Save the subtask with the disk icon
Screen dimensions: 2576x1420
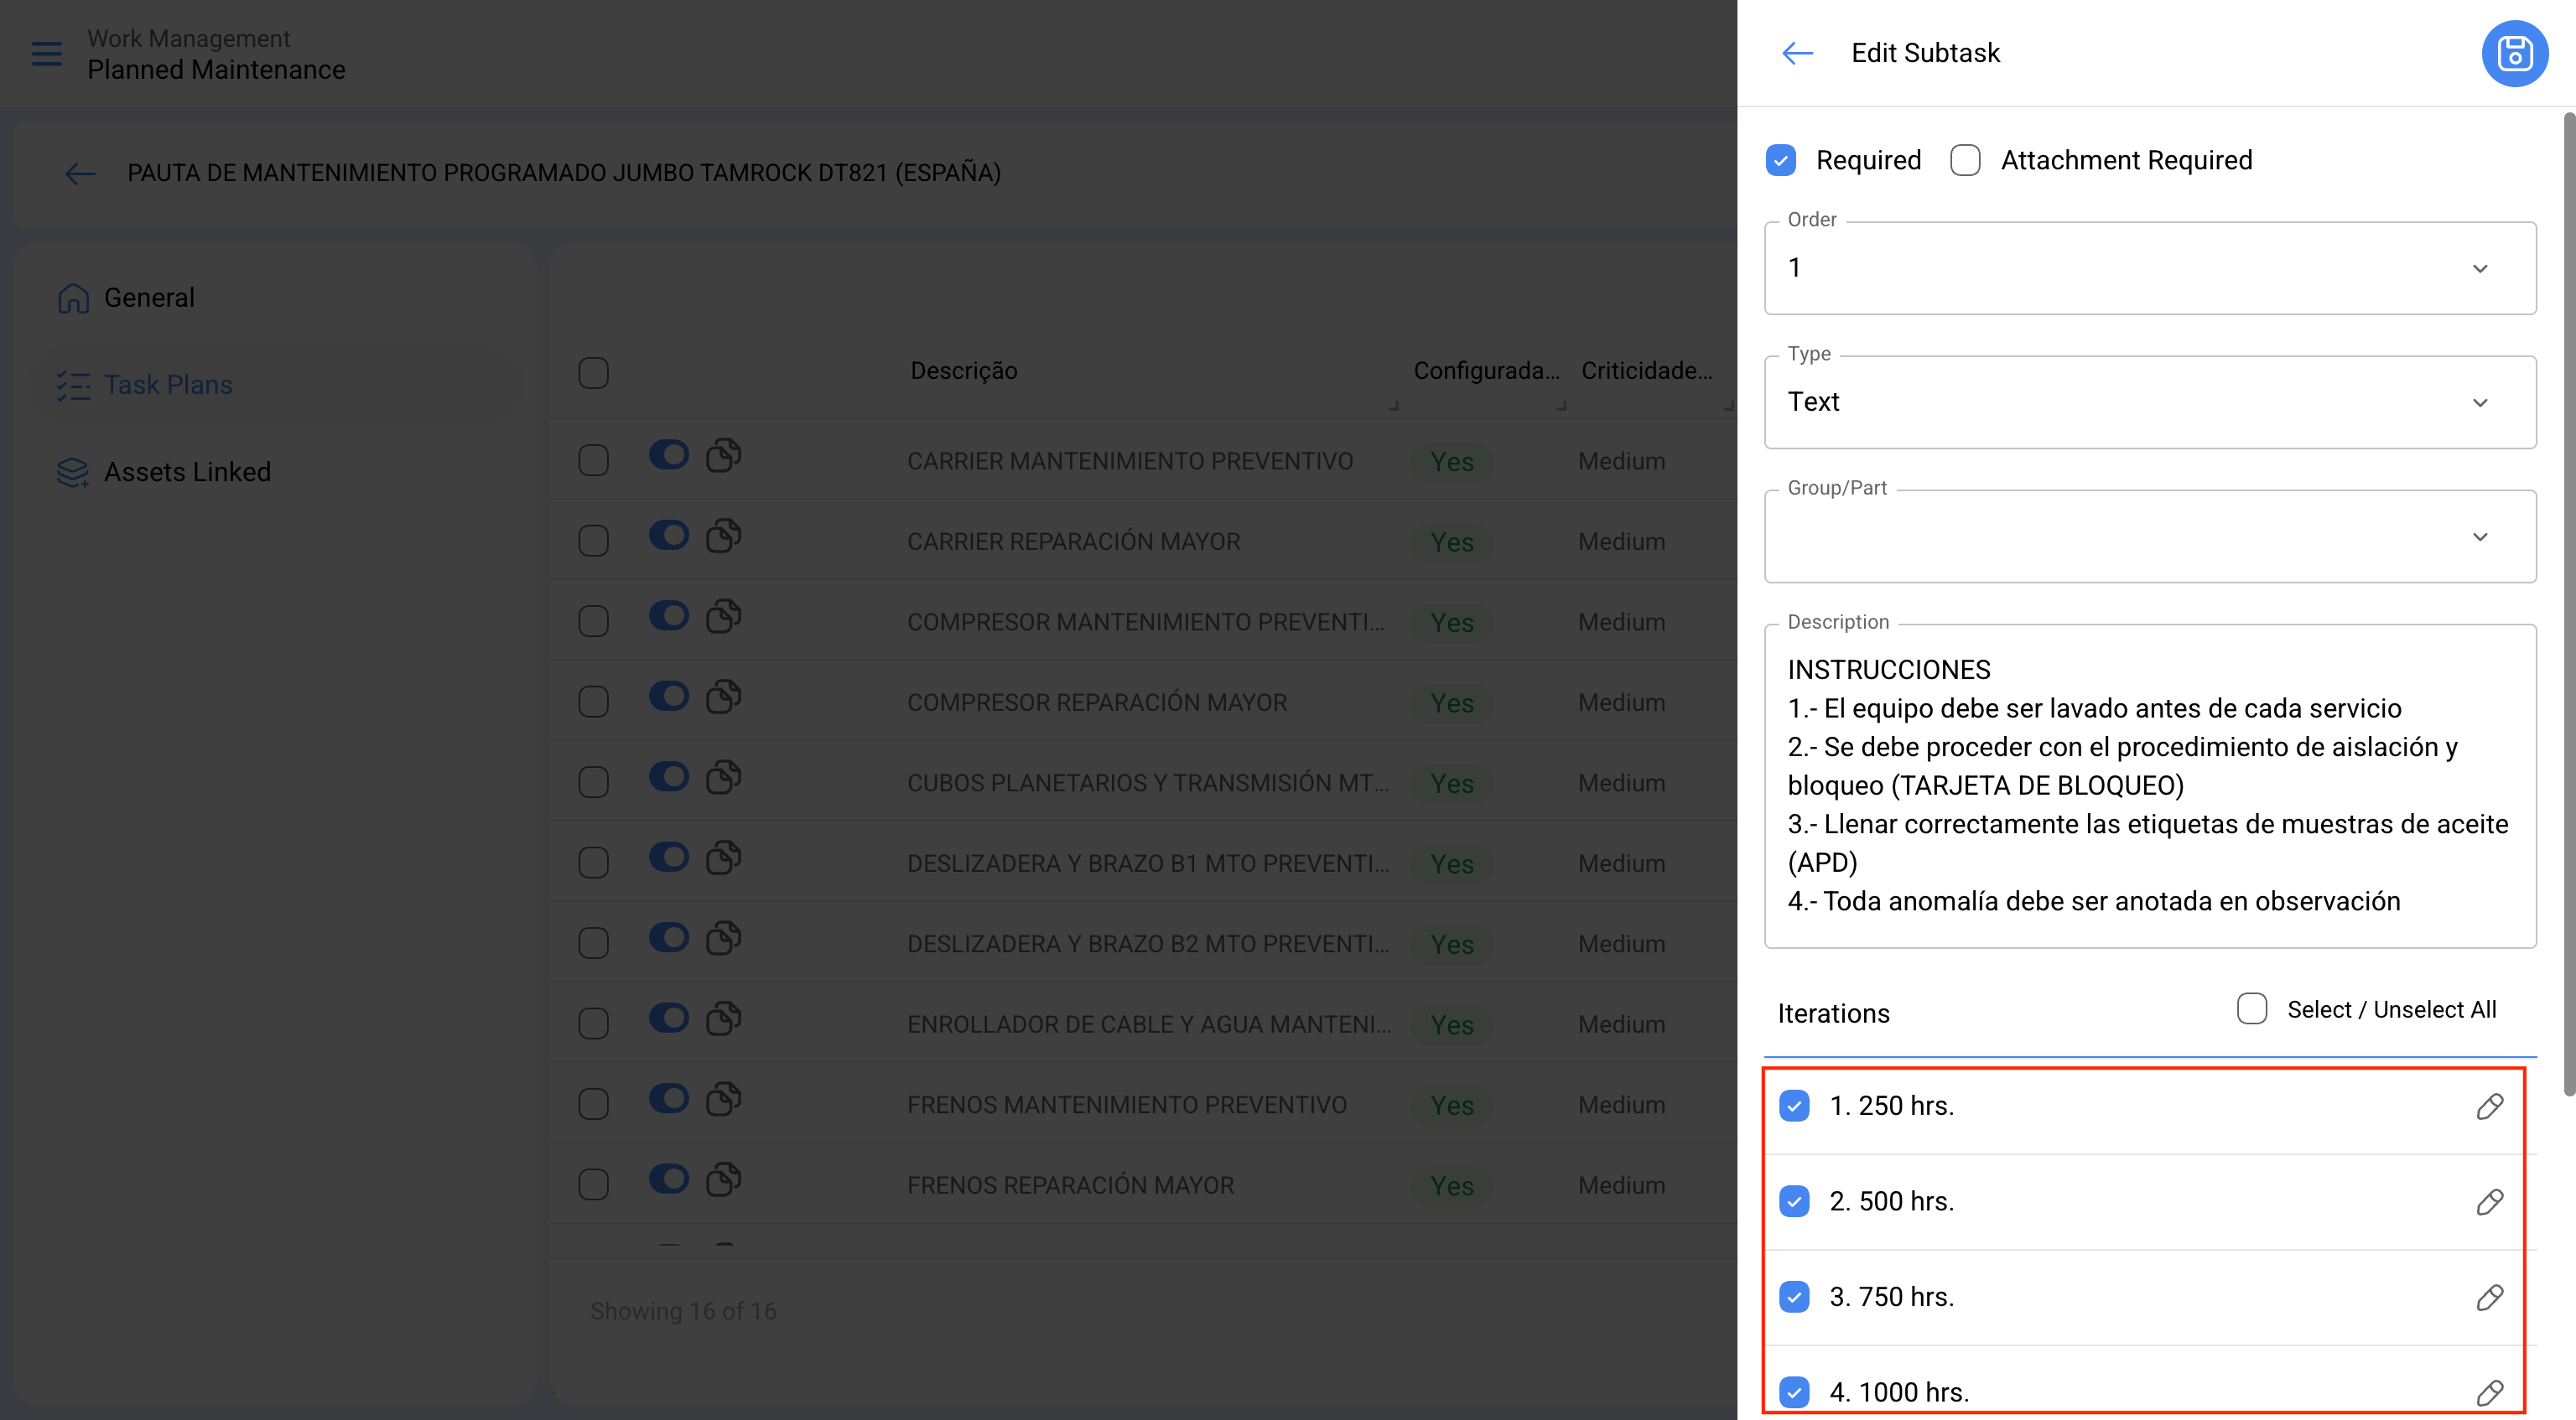(2514, 53)
